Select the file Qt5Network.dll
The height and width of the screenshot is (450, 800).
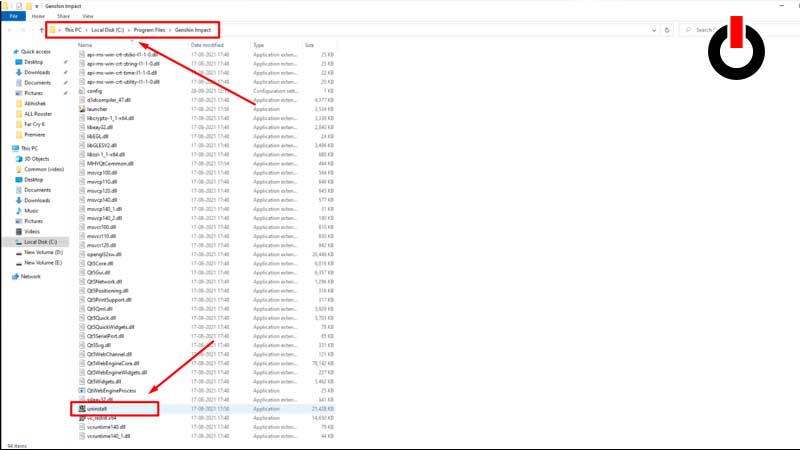click(x=104, y=282)
